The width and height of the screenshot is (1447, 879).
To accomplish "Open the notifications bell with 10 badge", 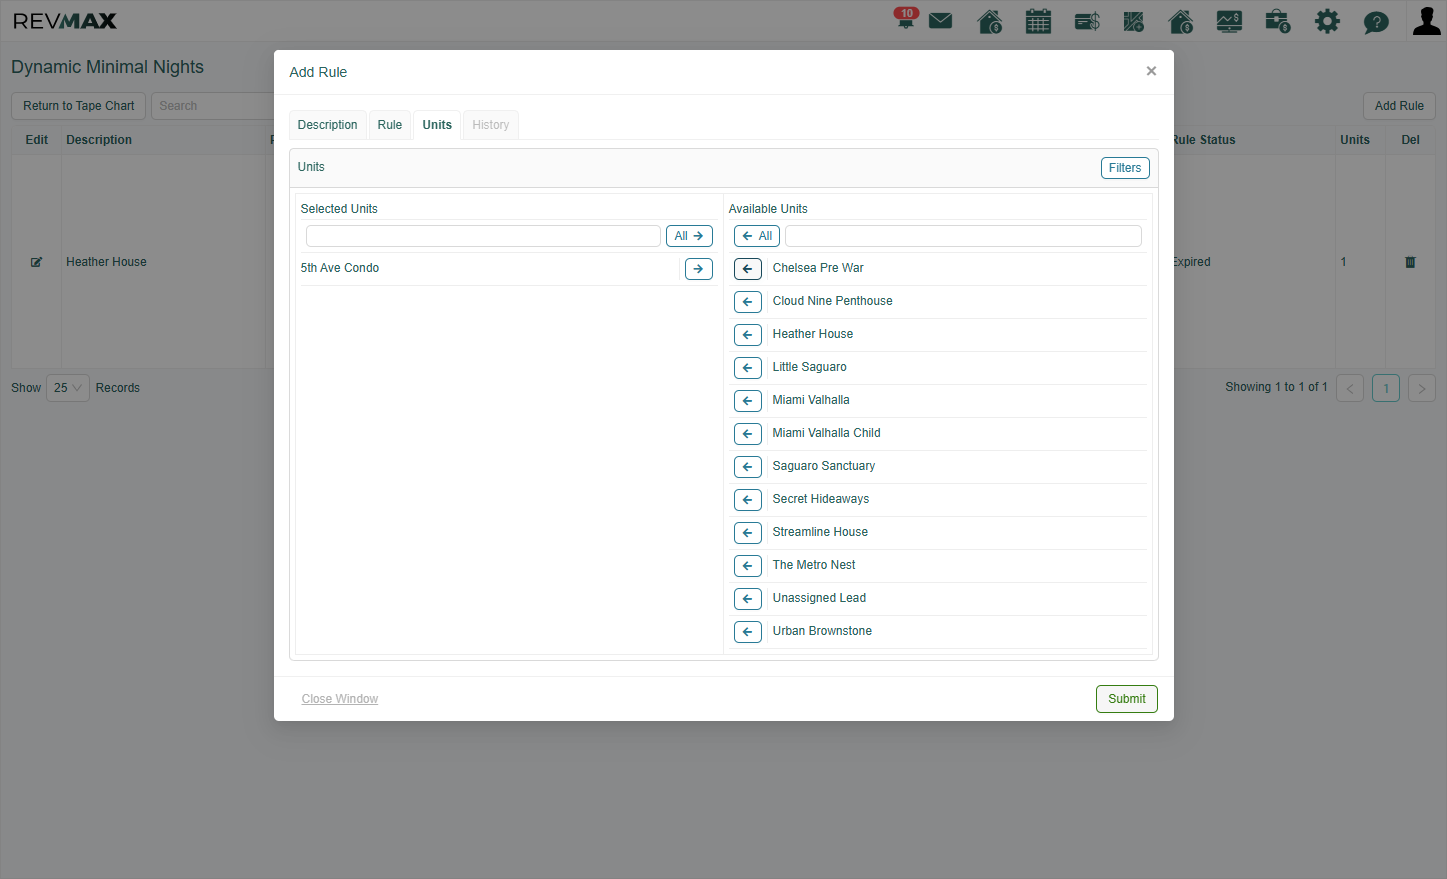I will point(906,19).
